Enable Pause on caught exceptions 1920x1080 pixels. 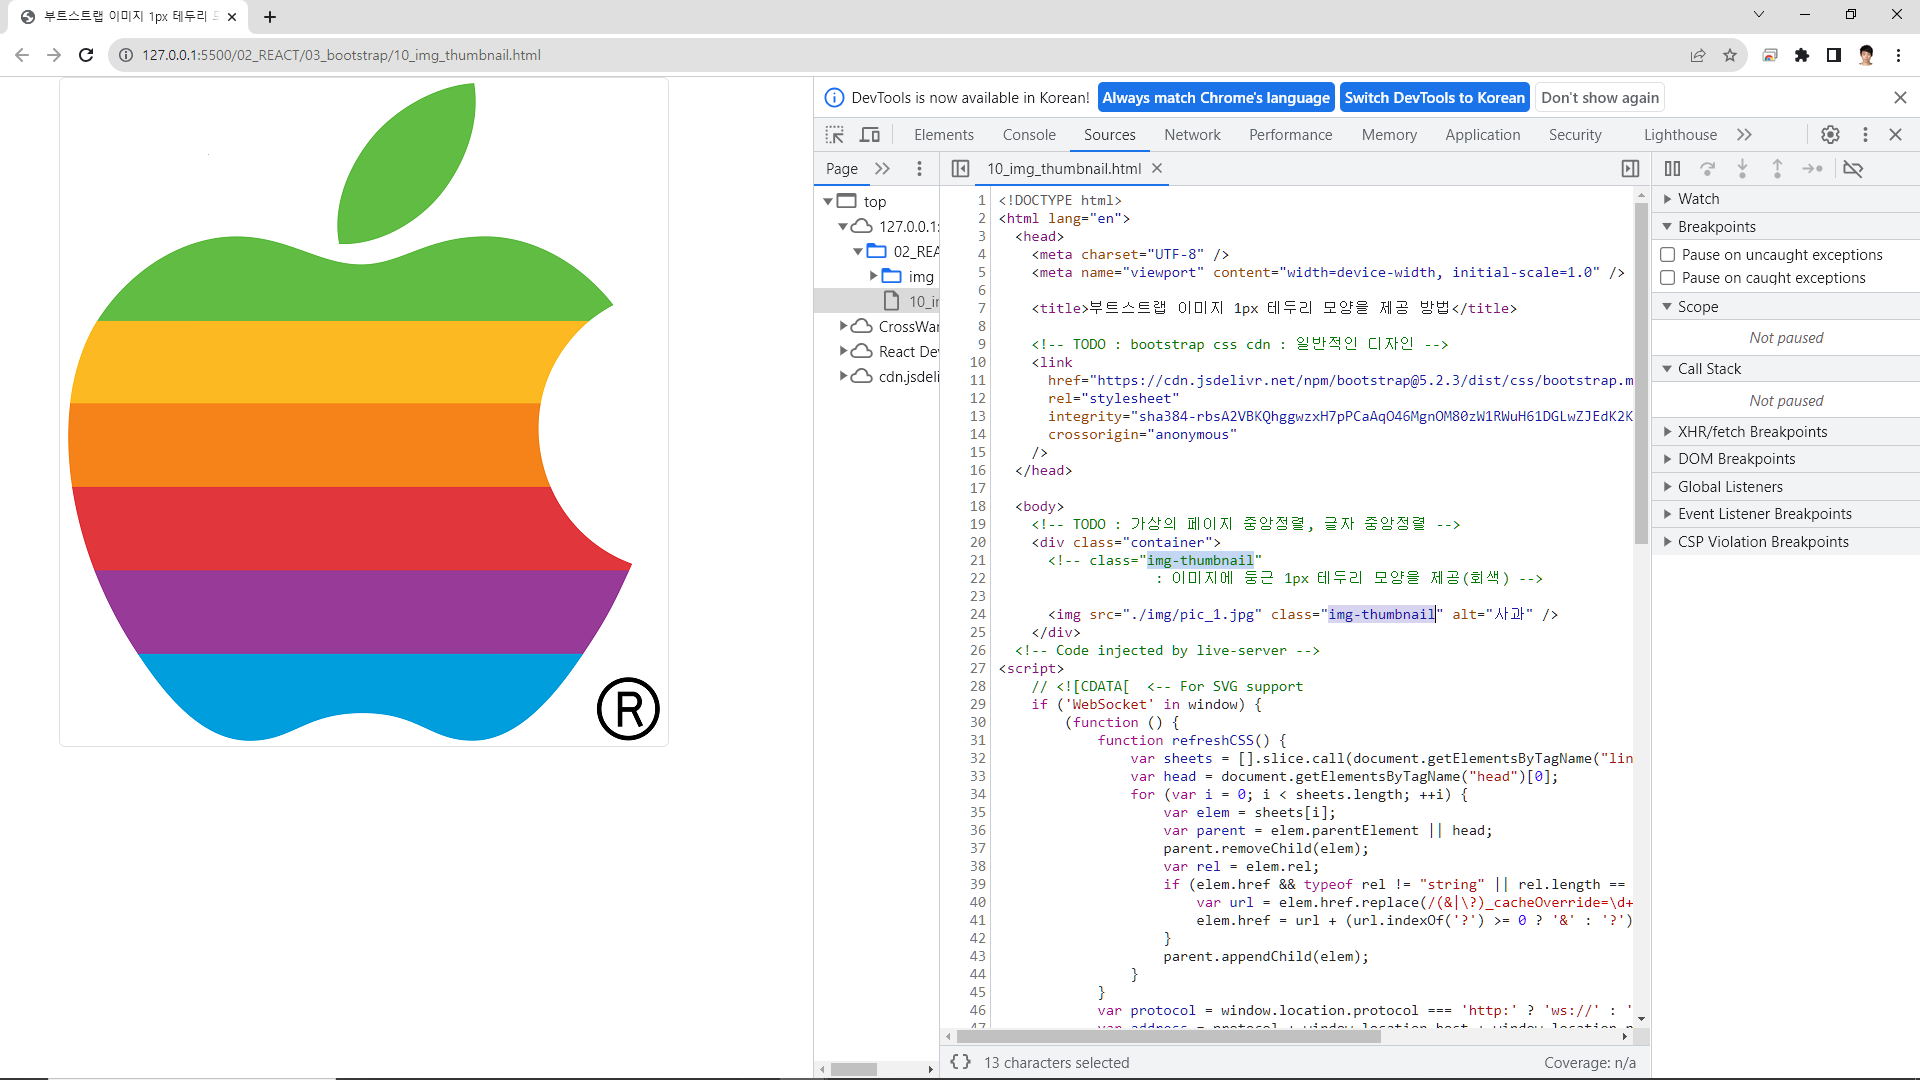coord(1668,278)
